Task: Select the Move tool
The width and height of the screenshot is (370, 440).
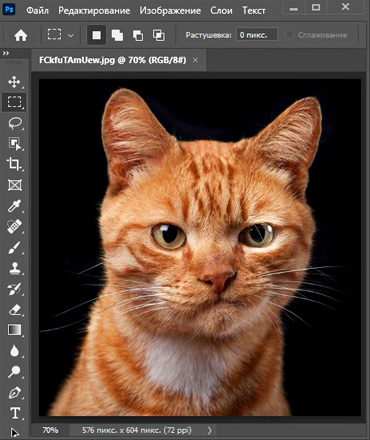Action: click(14, 82)
